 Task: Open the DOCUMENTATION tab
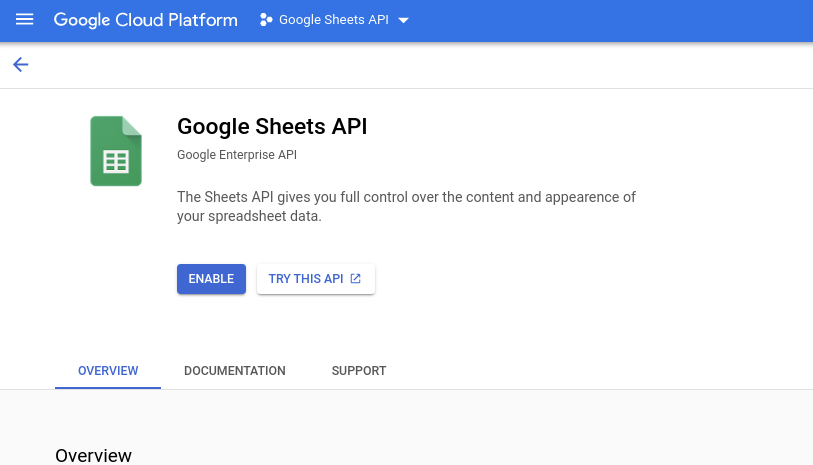(x=235, y=371)
